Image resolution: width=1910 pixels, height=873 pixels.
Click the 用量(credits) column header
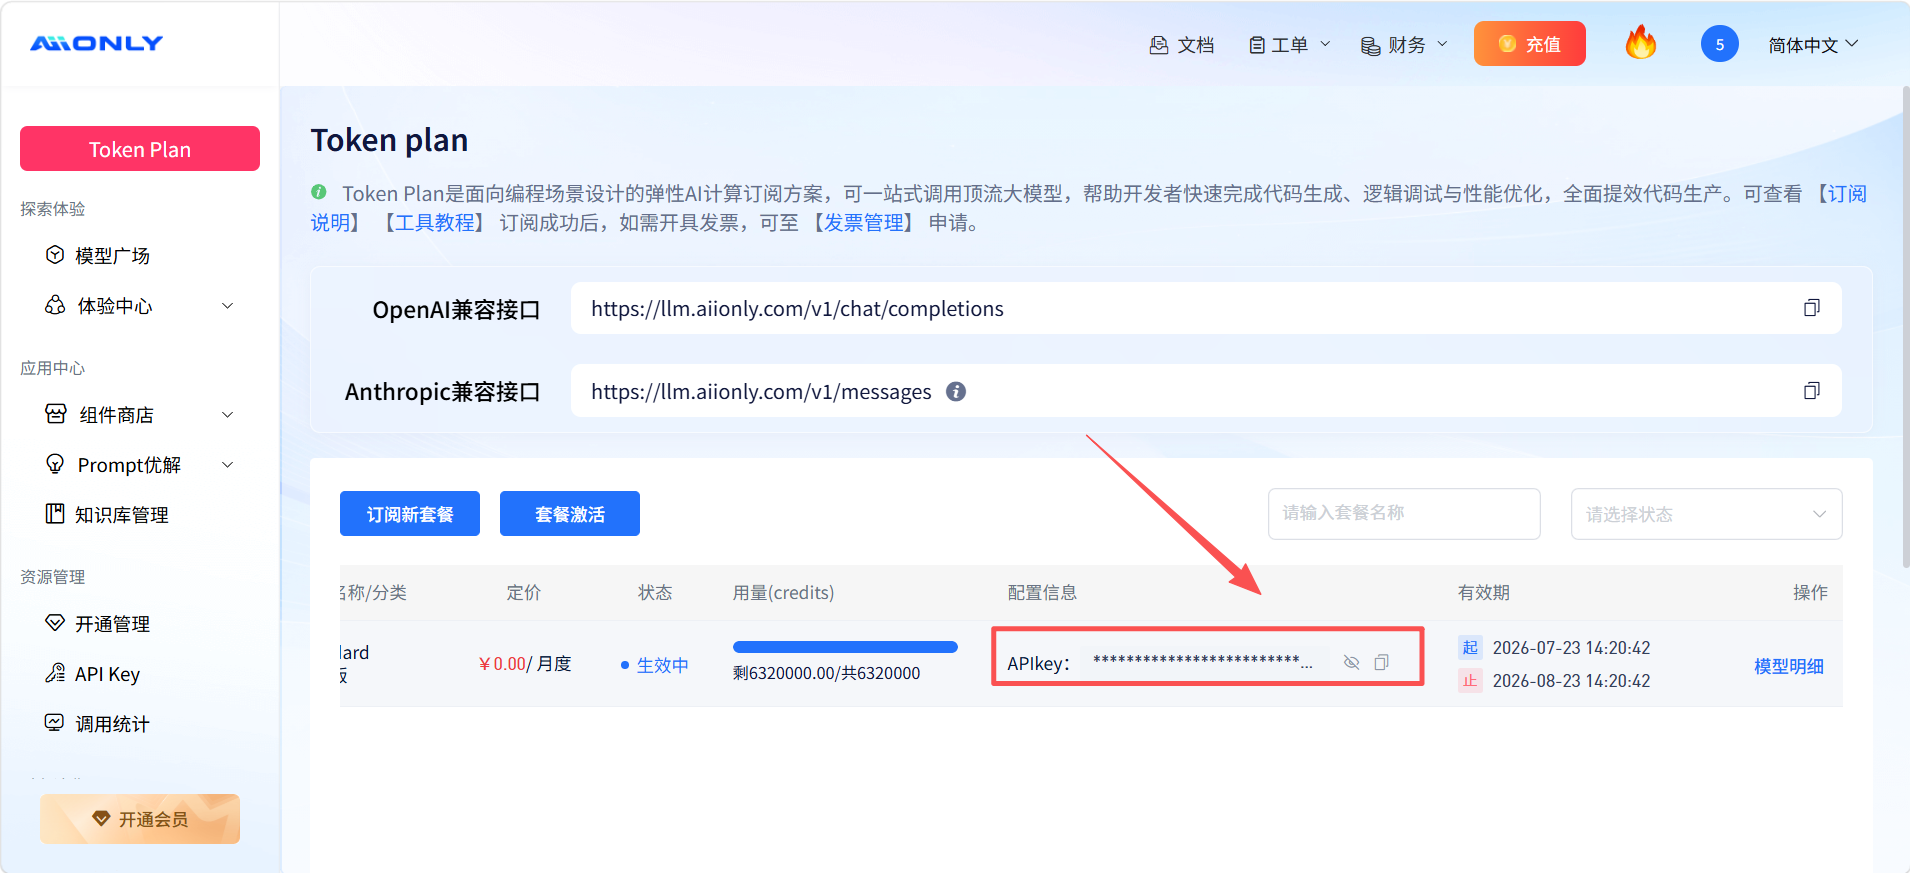783,593
